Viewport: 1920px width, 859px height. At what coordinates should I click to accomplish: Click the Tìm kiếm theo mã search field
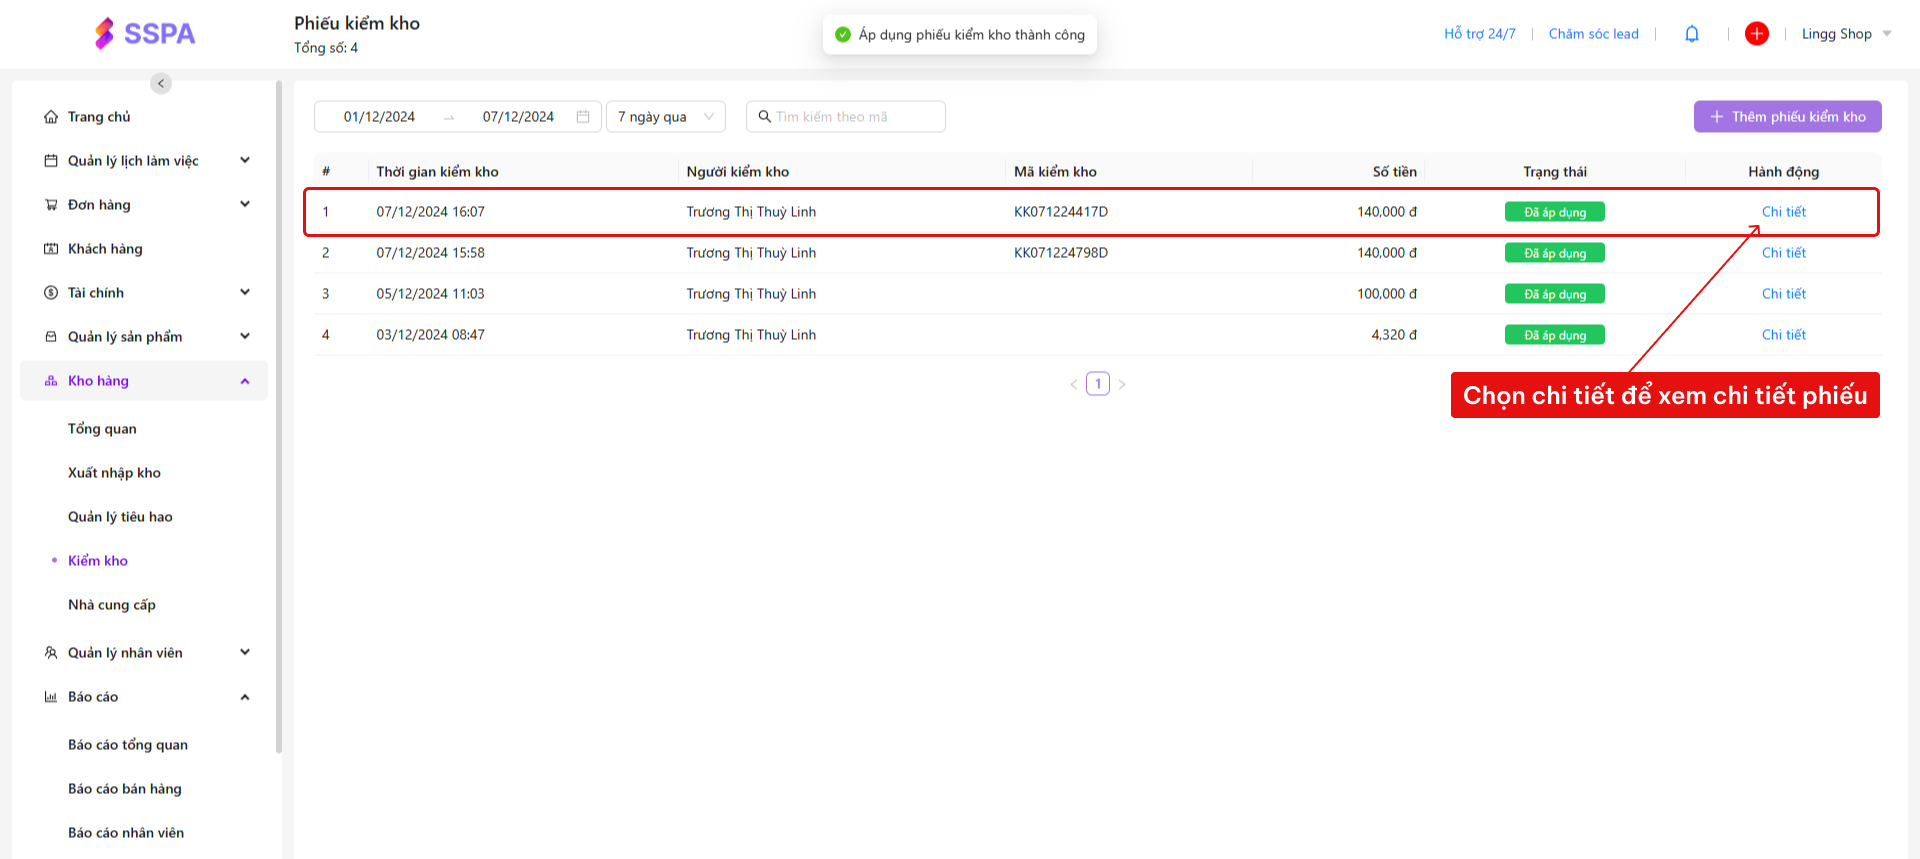[846, 117]
